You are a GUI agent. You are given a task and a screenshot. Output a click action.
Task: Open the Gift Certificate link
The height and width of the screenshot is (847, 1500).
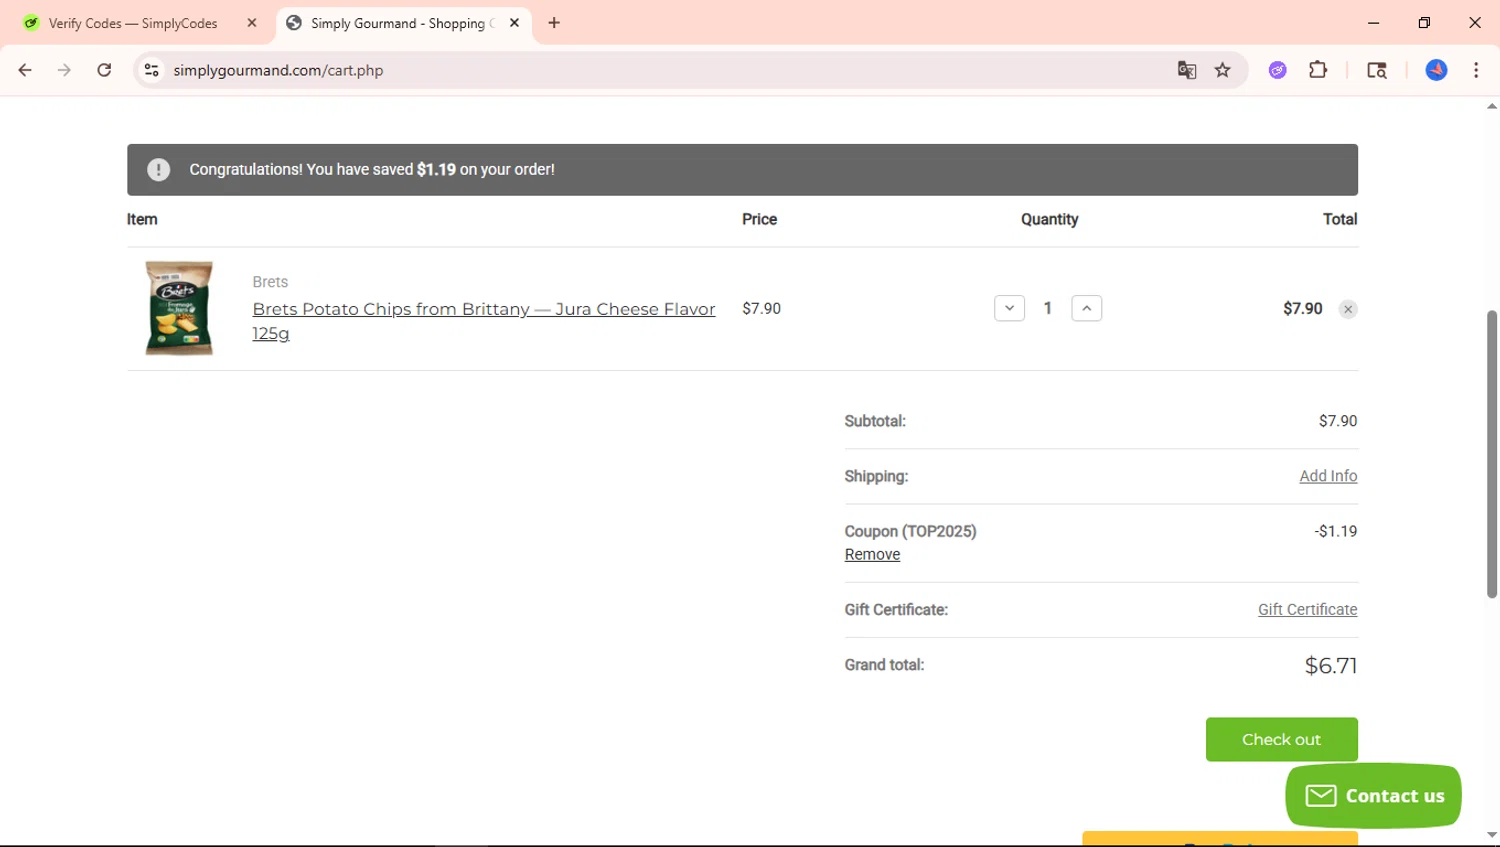coord(1307,609)
